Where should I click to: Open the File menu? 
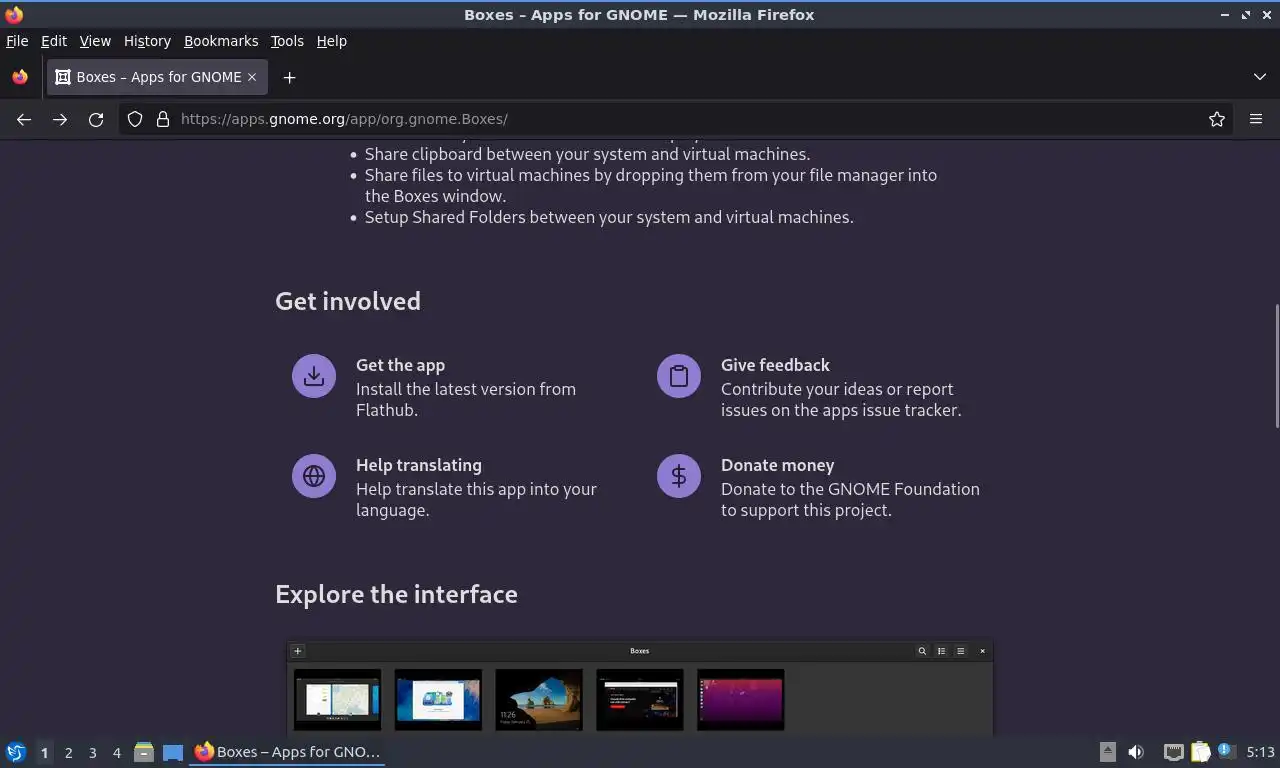click(x=17, y=41)
